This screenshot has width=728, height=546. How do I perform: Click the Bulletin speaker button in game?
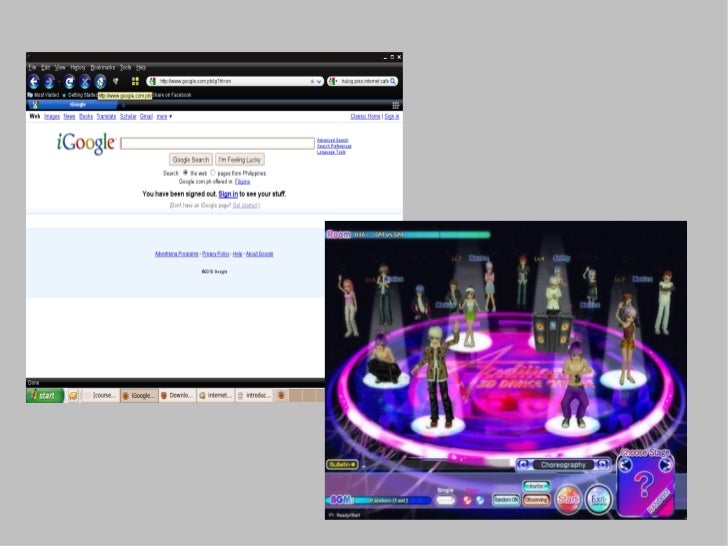343,465
